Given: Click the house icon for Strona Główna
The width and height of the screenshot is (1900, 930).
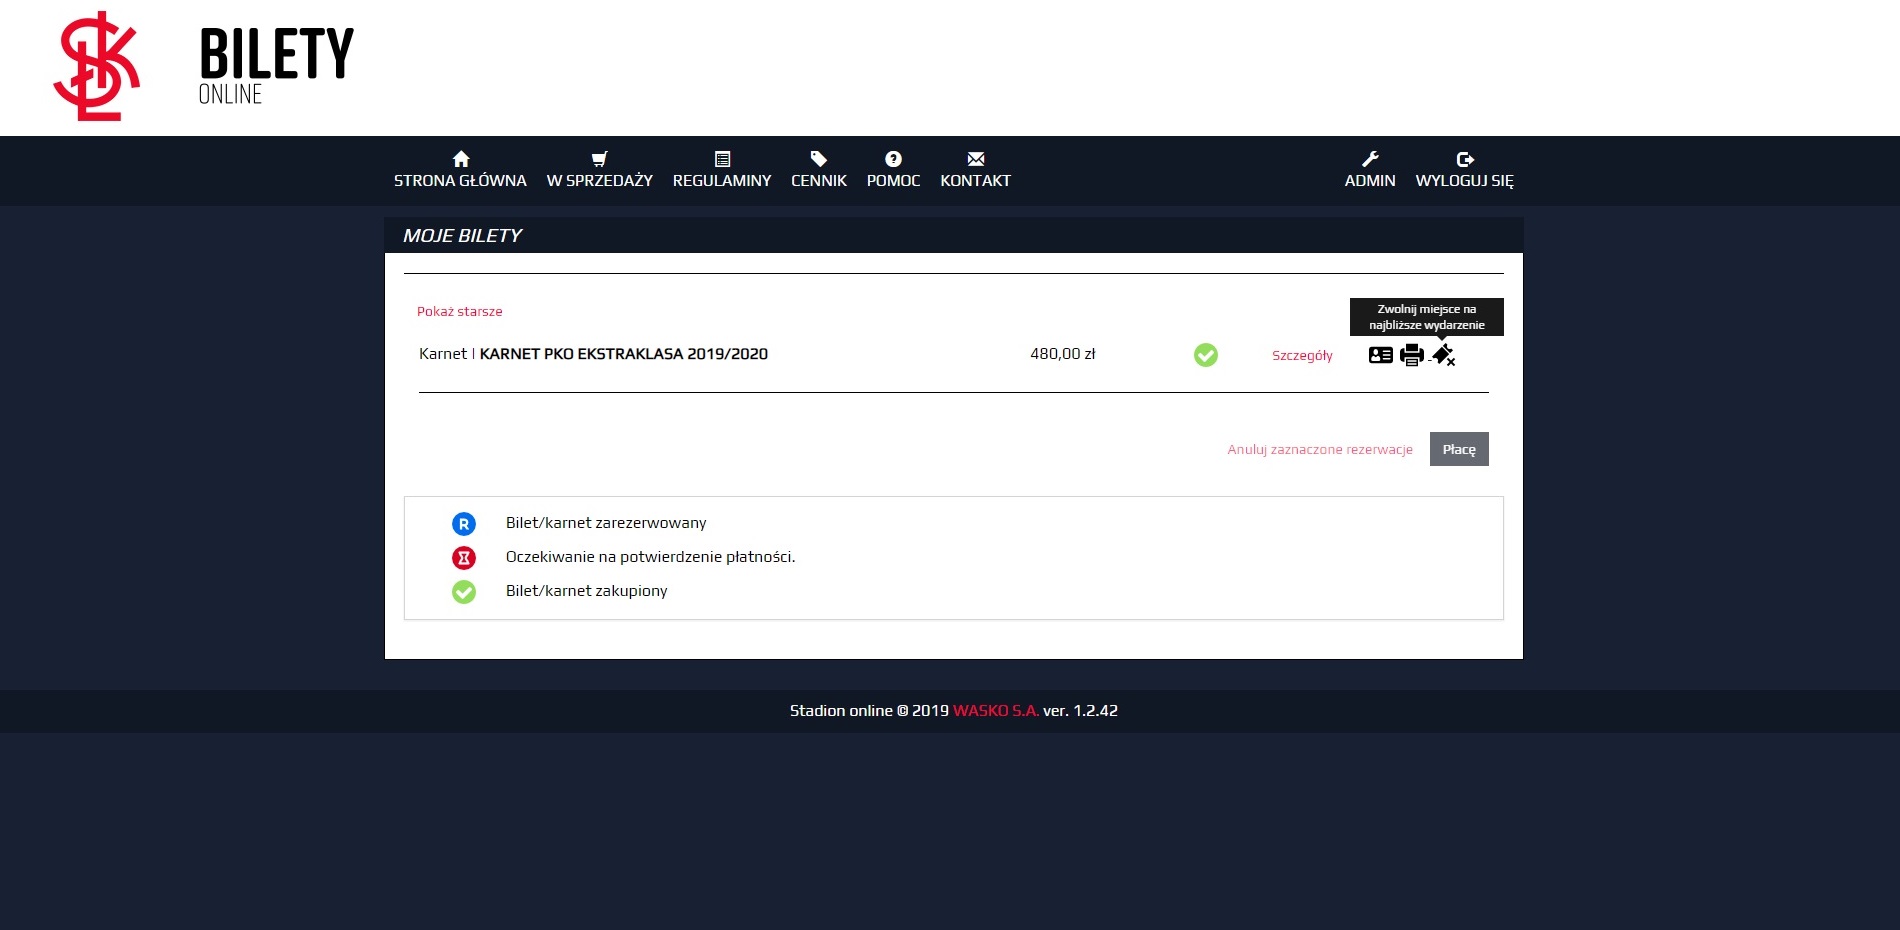Looking at the screenshot, I should click(460, 159).
